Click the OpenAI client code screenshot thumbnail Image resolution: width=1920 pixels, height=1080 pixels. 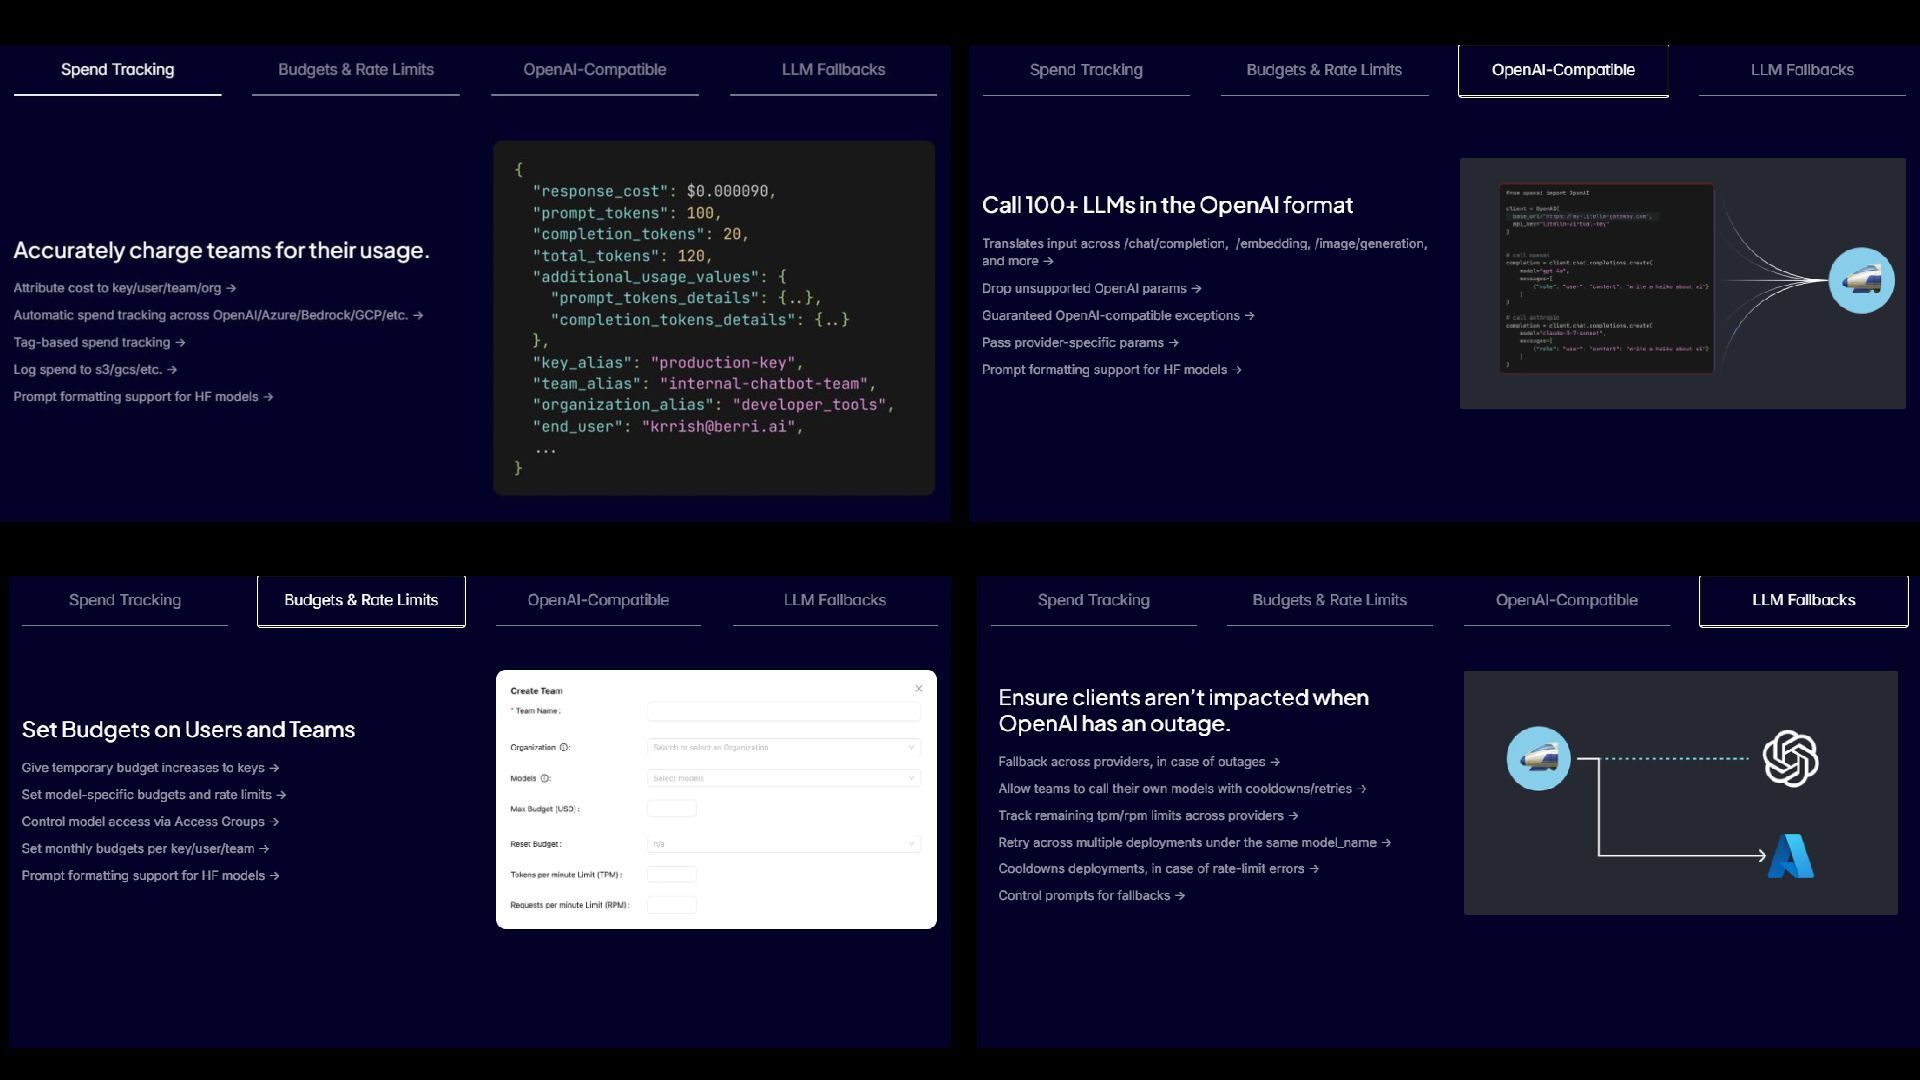[1606, 279]
